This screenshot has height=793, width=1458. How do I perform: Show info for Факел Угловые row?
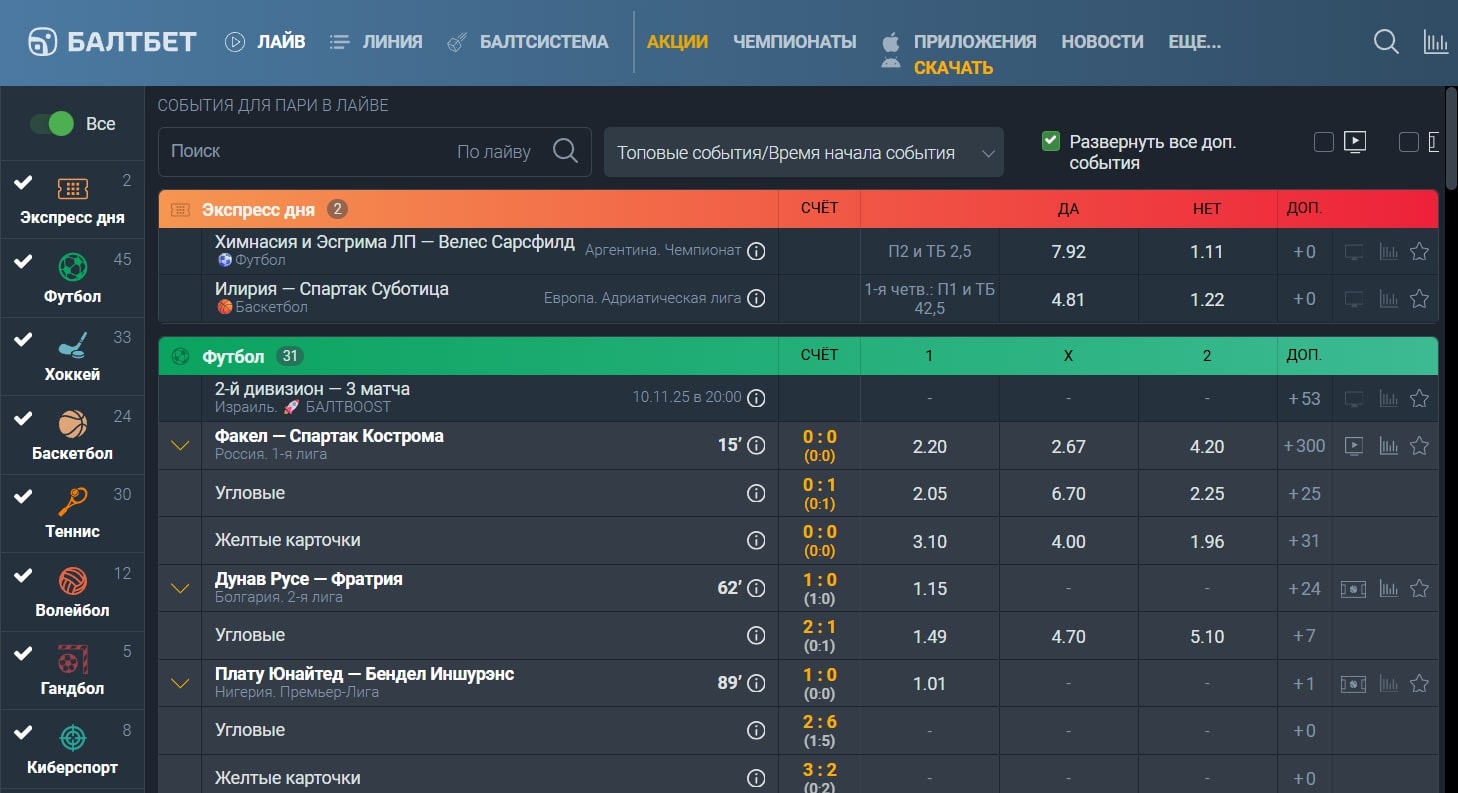click(756, 493)
